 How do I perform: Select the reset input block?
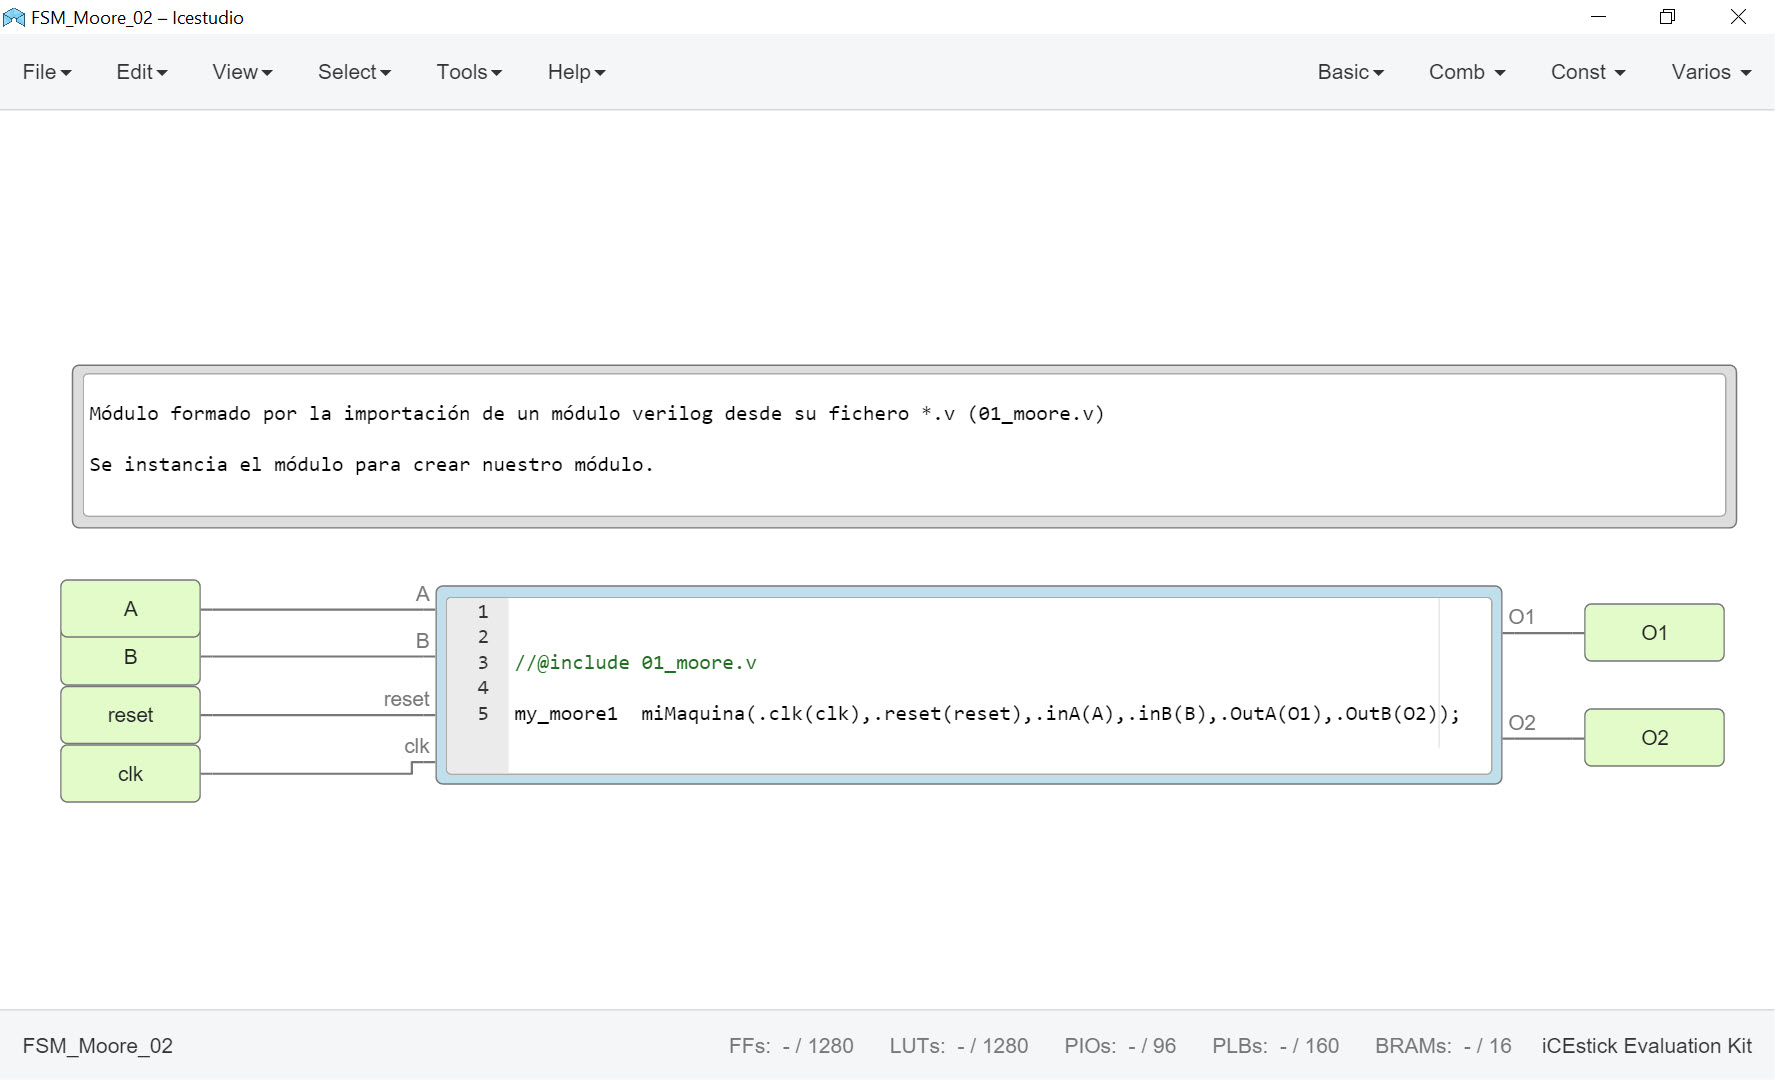click(x=130, y=715)
